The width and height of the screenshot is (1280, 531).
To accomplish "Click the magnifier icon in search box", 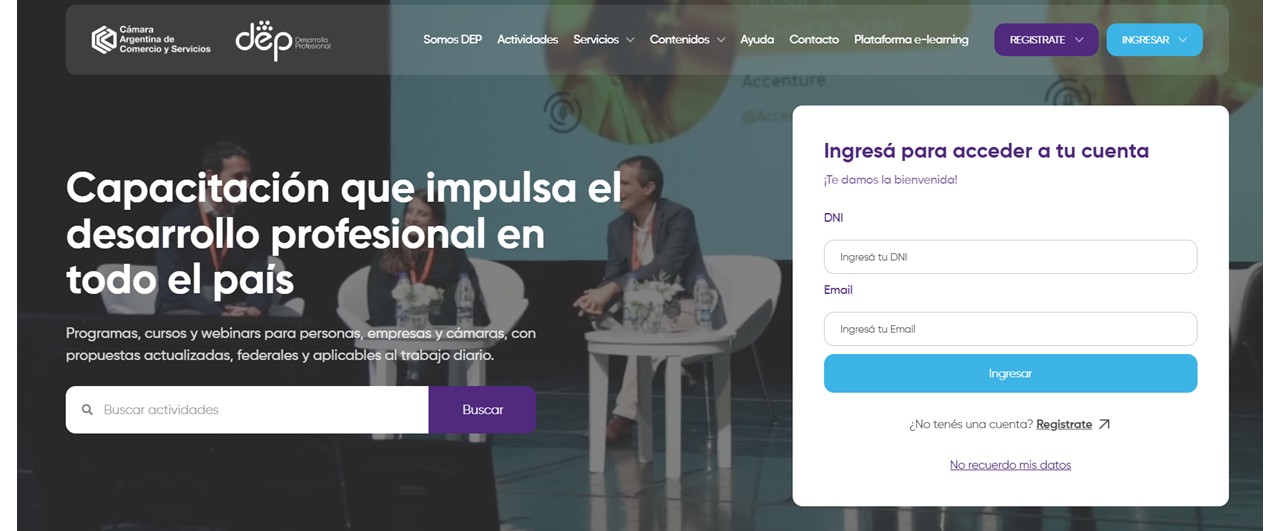I will (87, 410).
